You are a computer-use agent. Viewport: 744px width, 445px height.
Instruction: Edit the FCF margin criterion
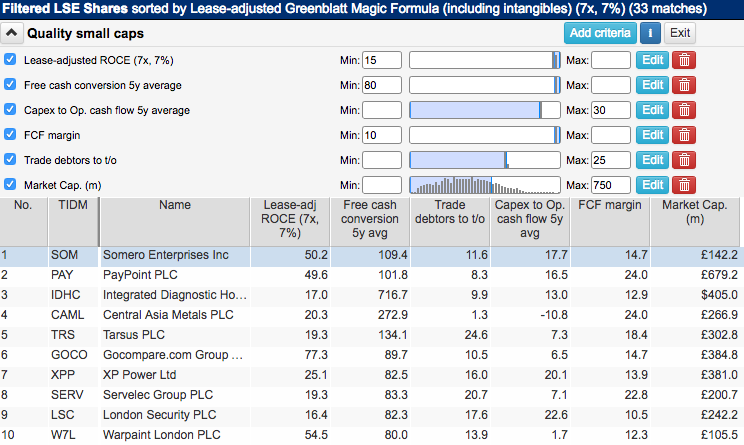[652, 135]
